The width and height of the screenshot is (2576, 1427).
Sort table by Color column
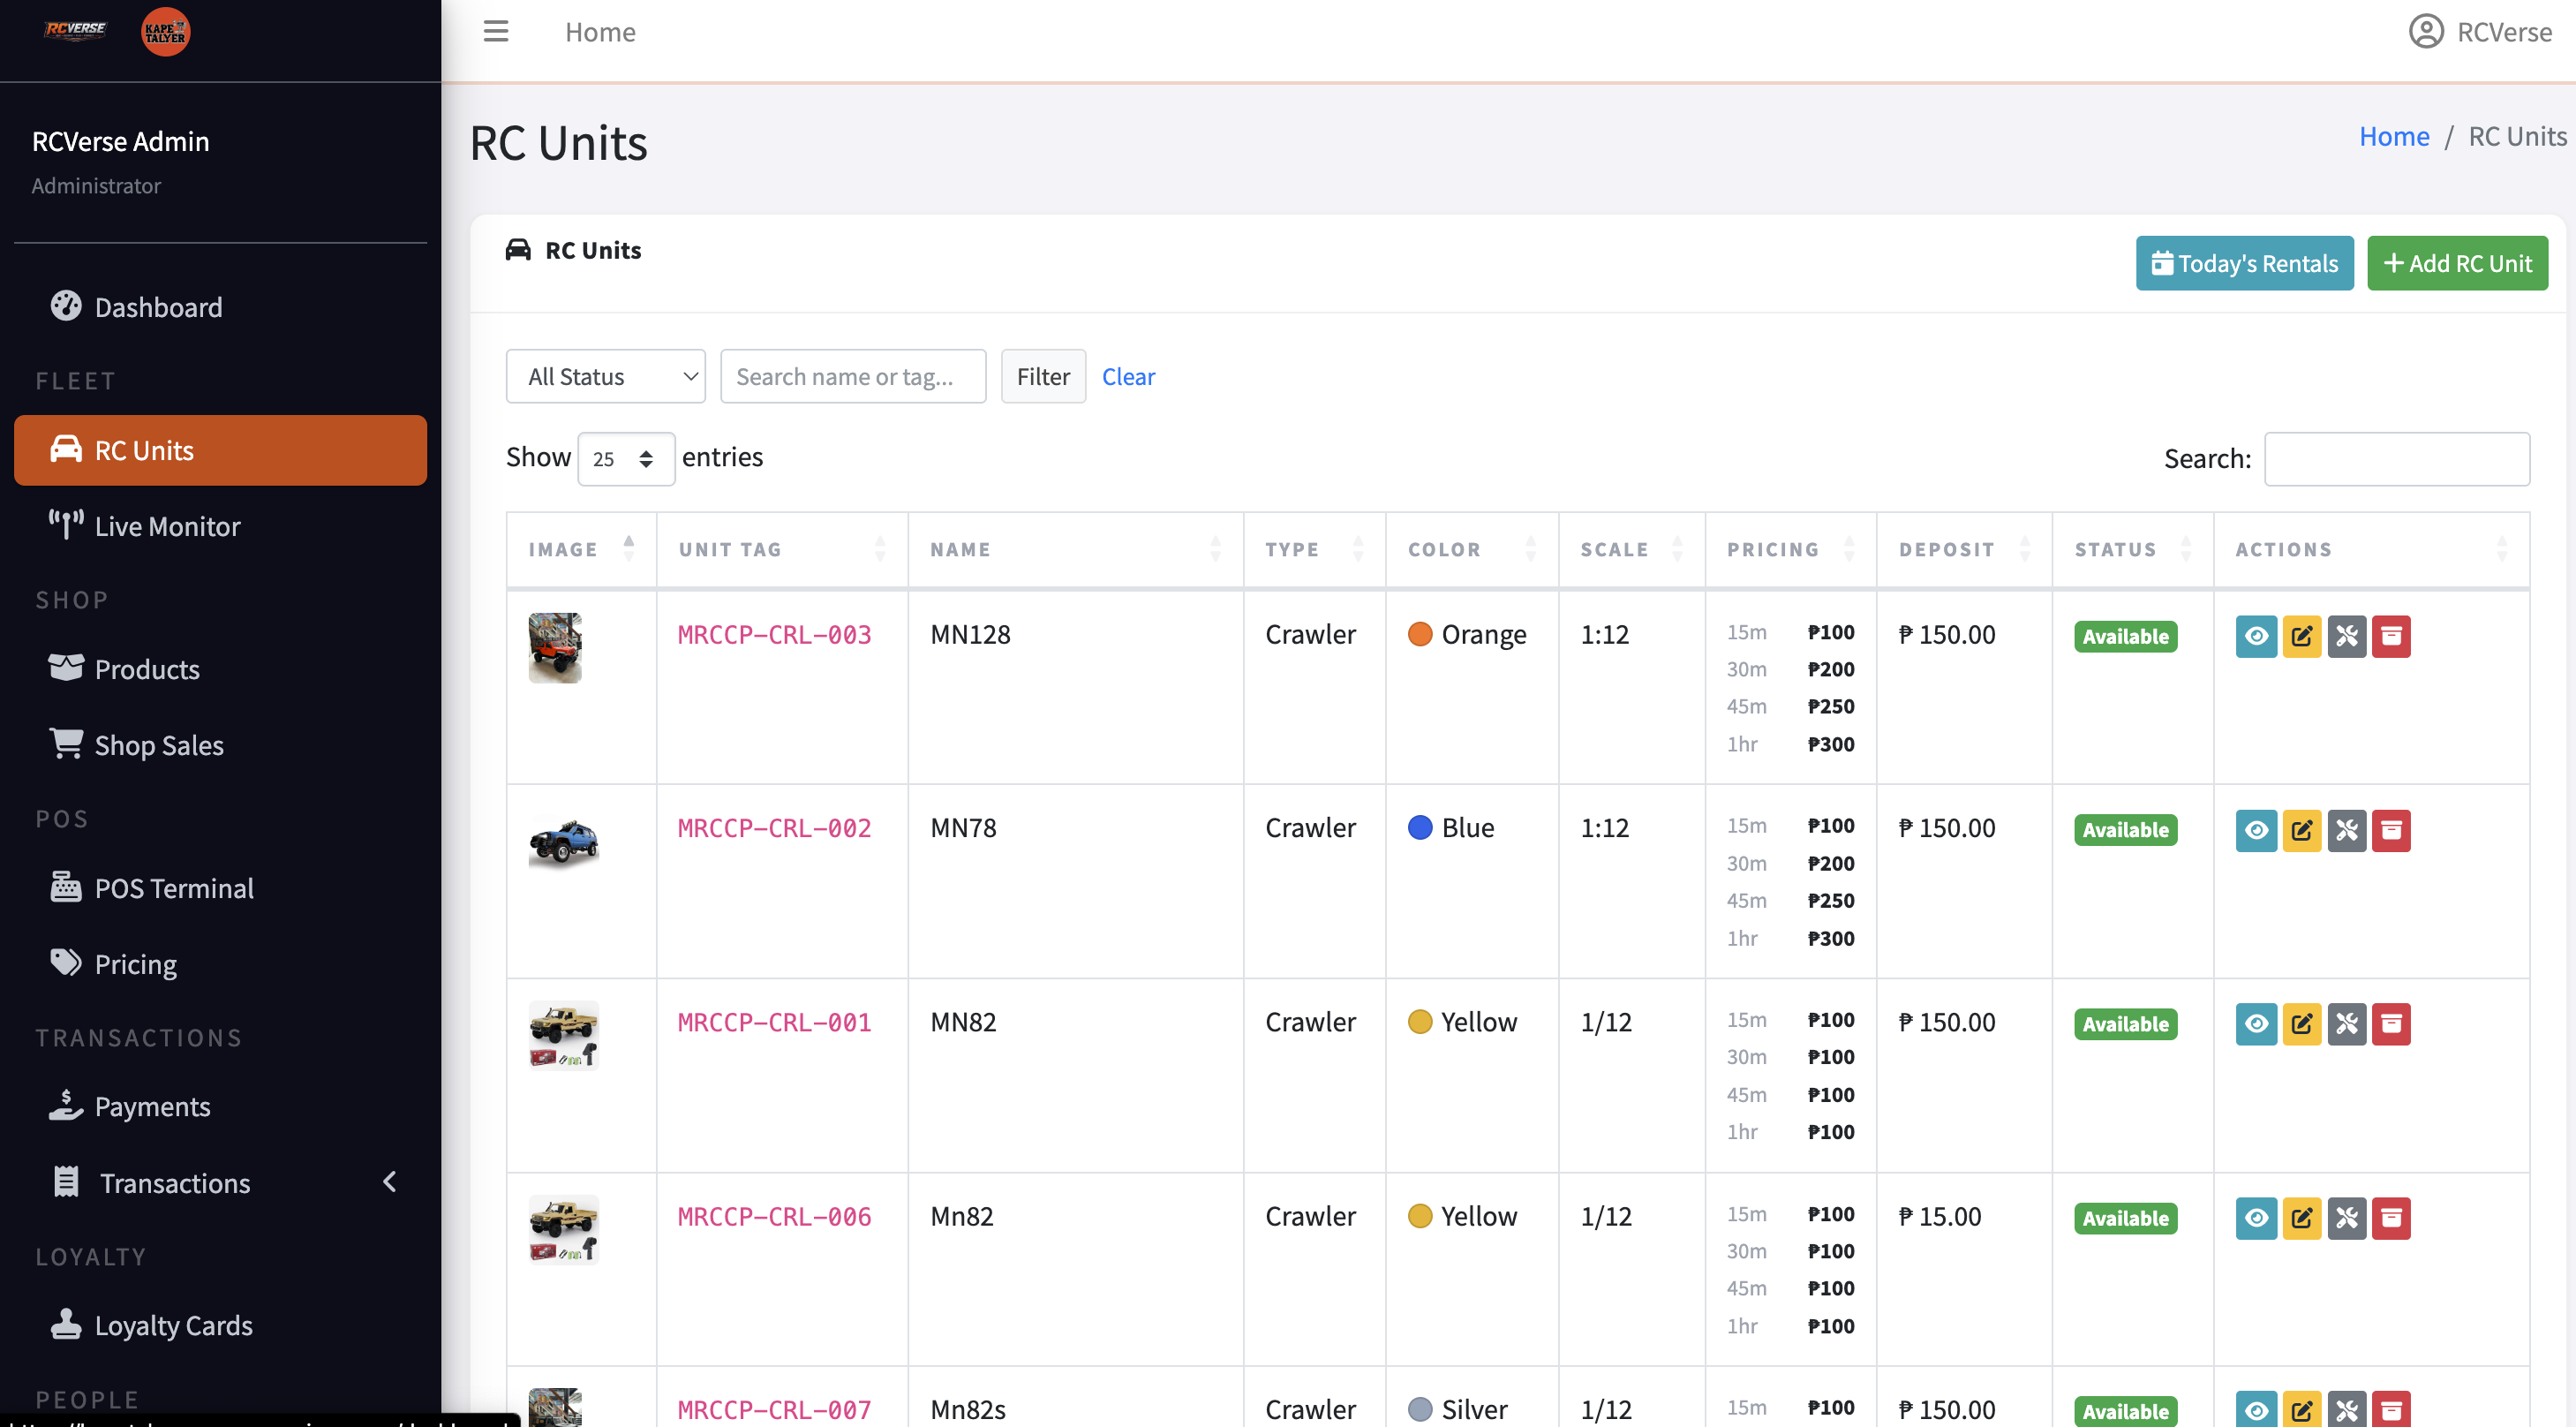pos(1472,549)
